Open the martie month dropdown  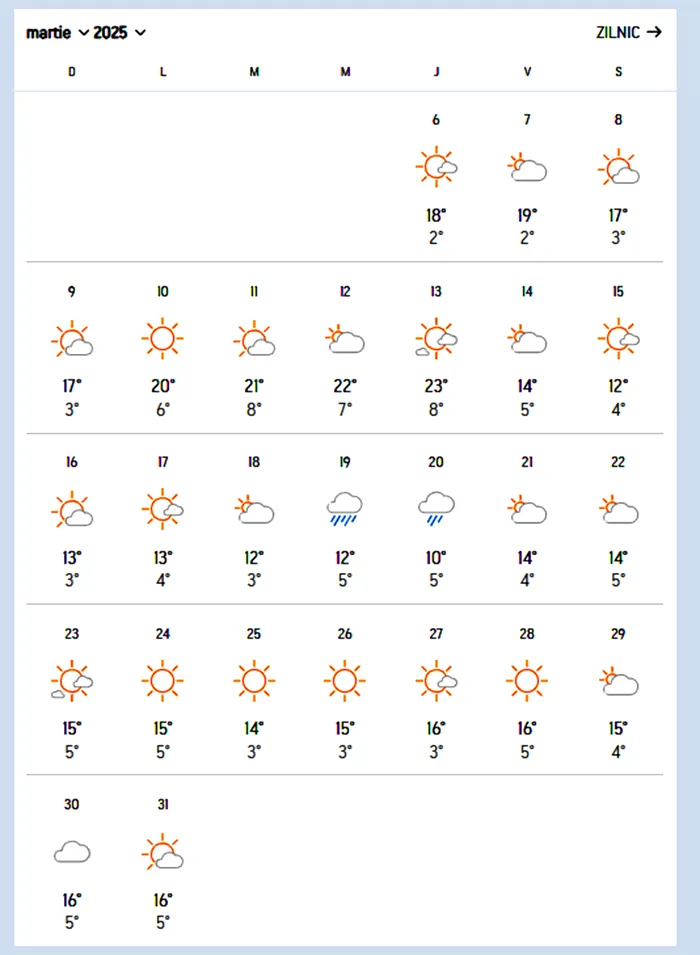56,33
